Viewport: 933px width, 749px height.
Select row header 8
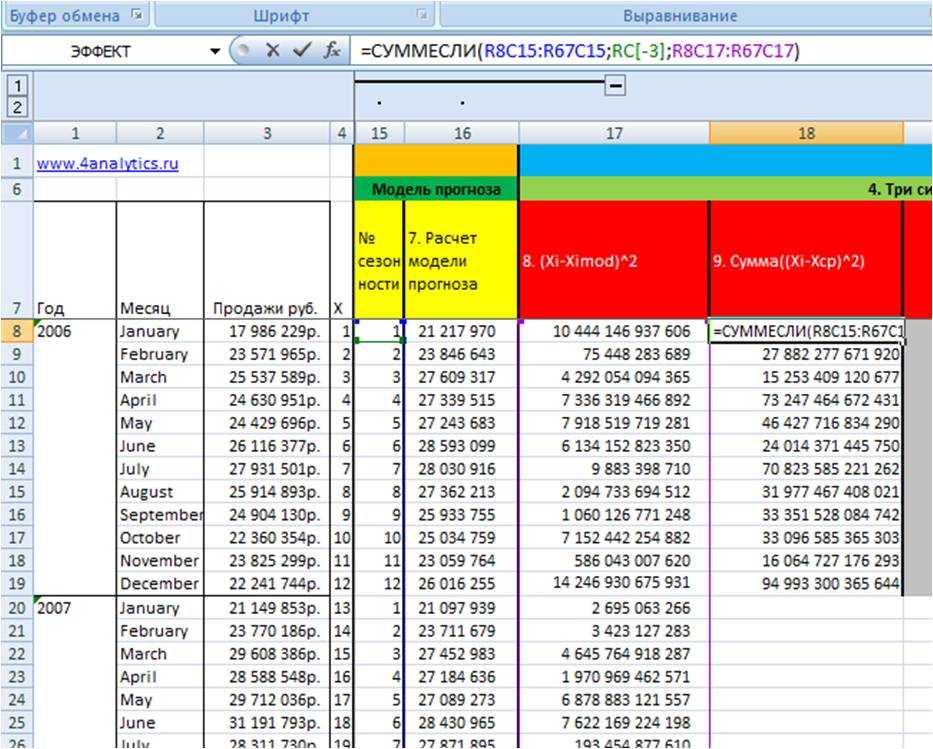pyautogui.click(x=17, y=331)
